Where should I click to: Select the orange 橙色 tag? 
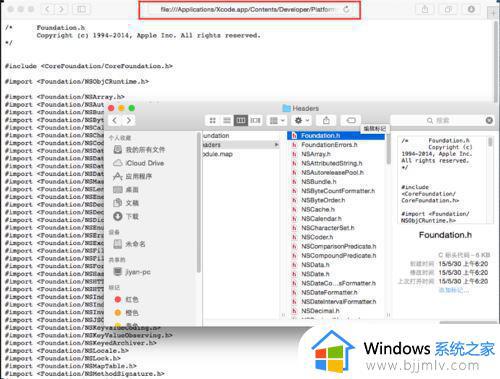126,313
